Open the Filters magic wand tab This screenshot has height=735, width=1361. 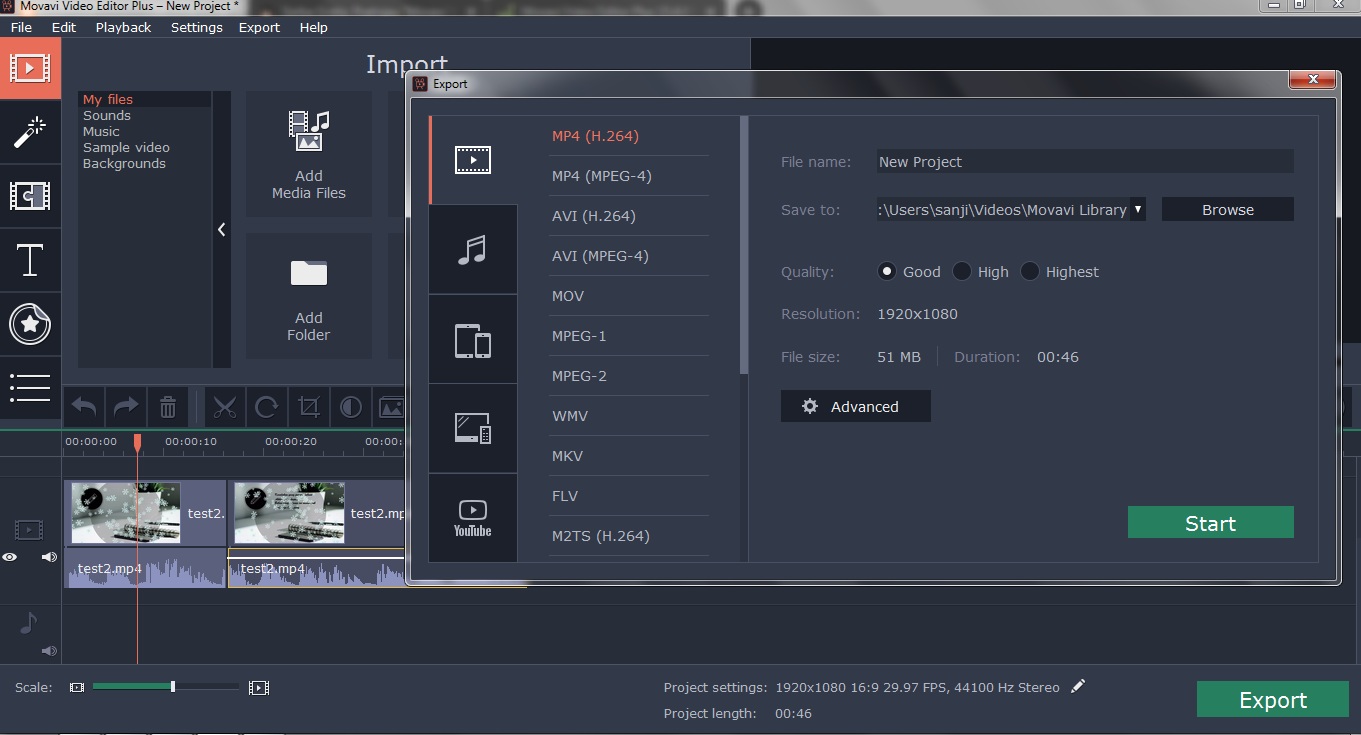coord(30,131)
